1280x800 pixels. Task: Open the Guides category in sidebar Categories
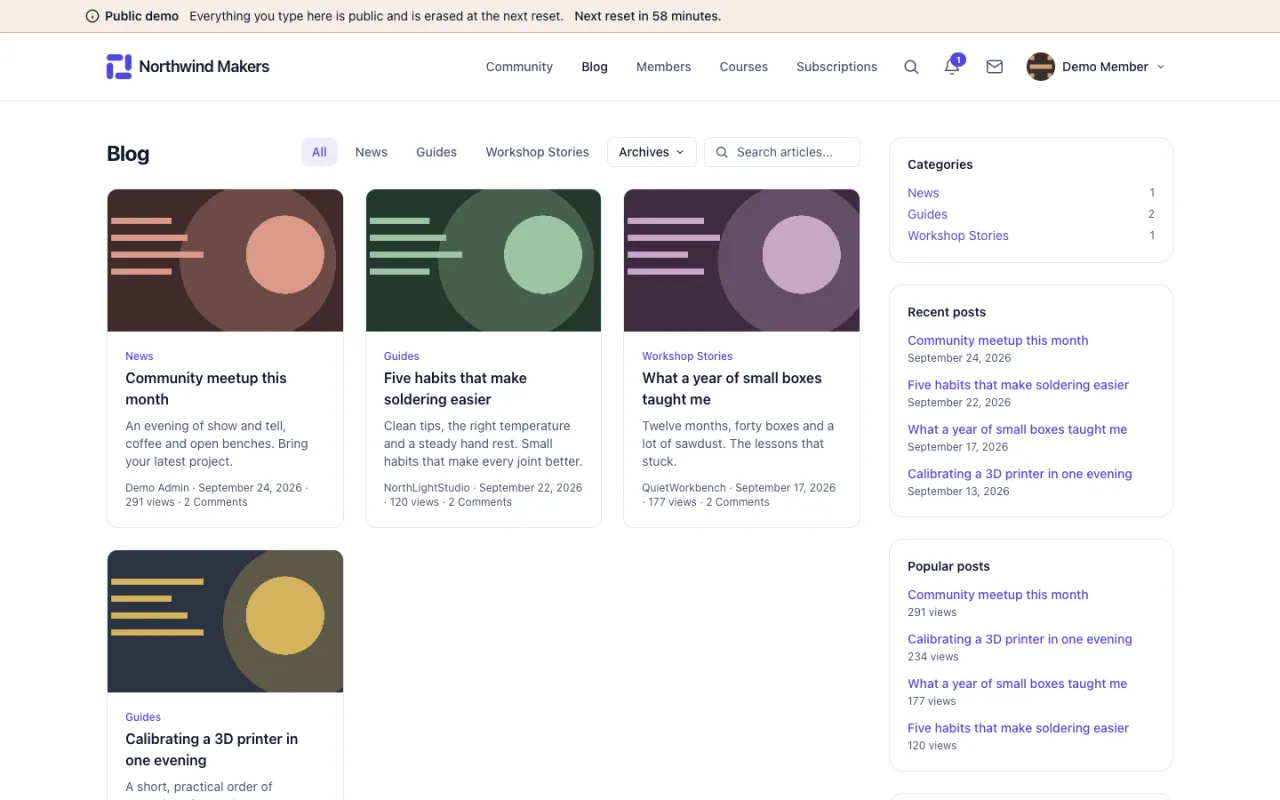[927, 214]
